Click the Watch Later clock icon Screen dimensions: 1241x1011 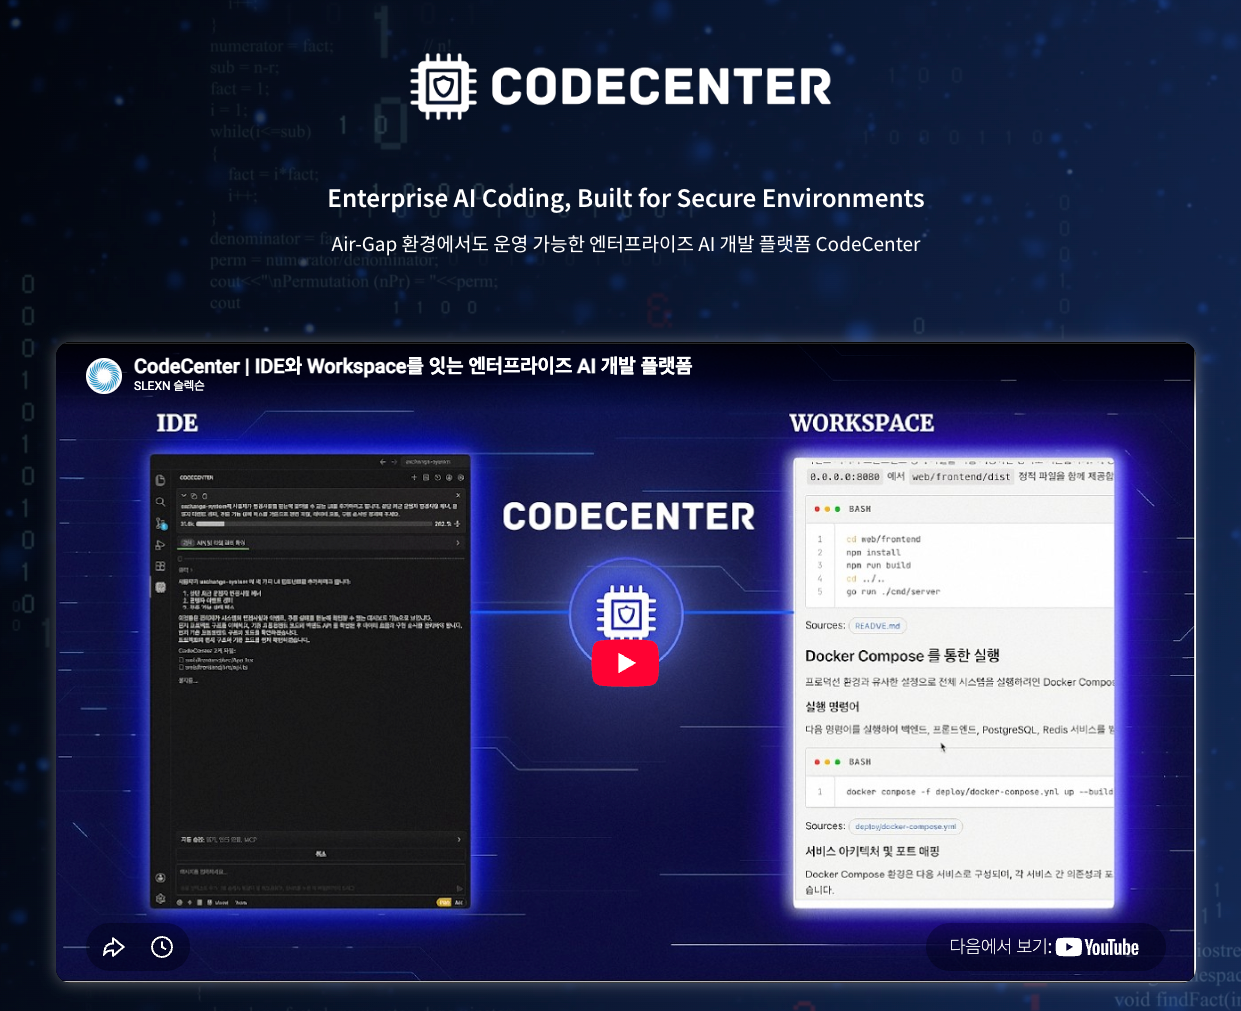(162, 947)
